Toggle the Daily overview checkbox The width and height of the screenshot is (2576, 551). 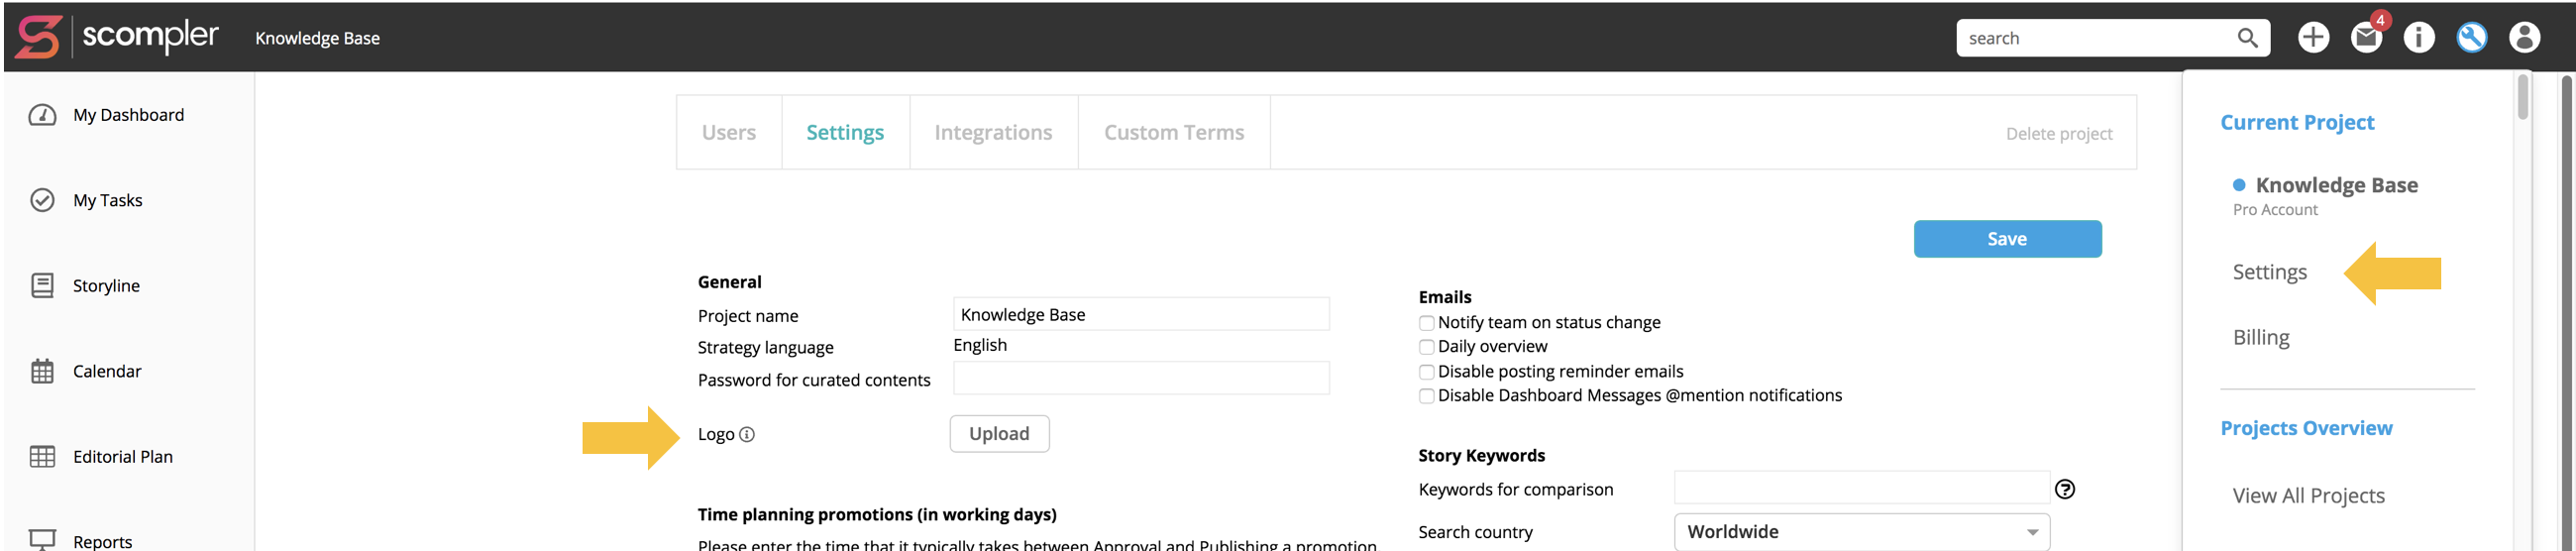tap(1426, 347)
